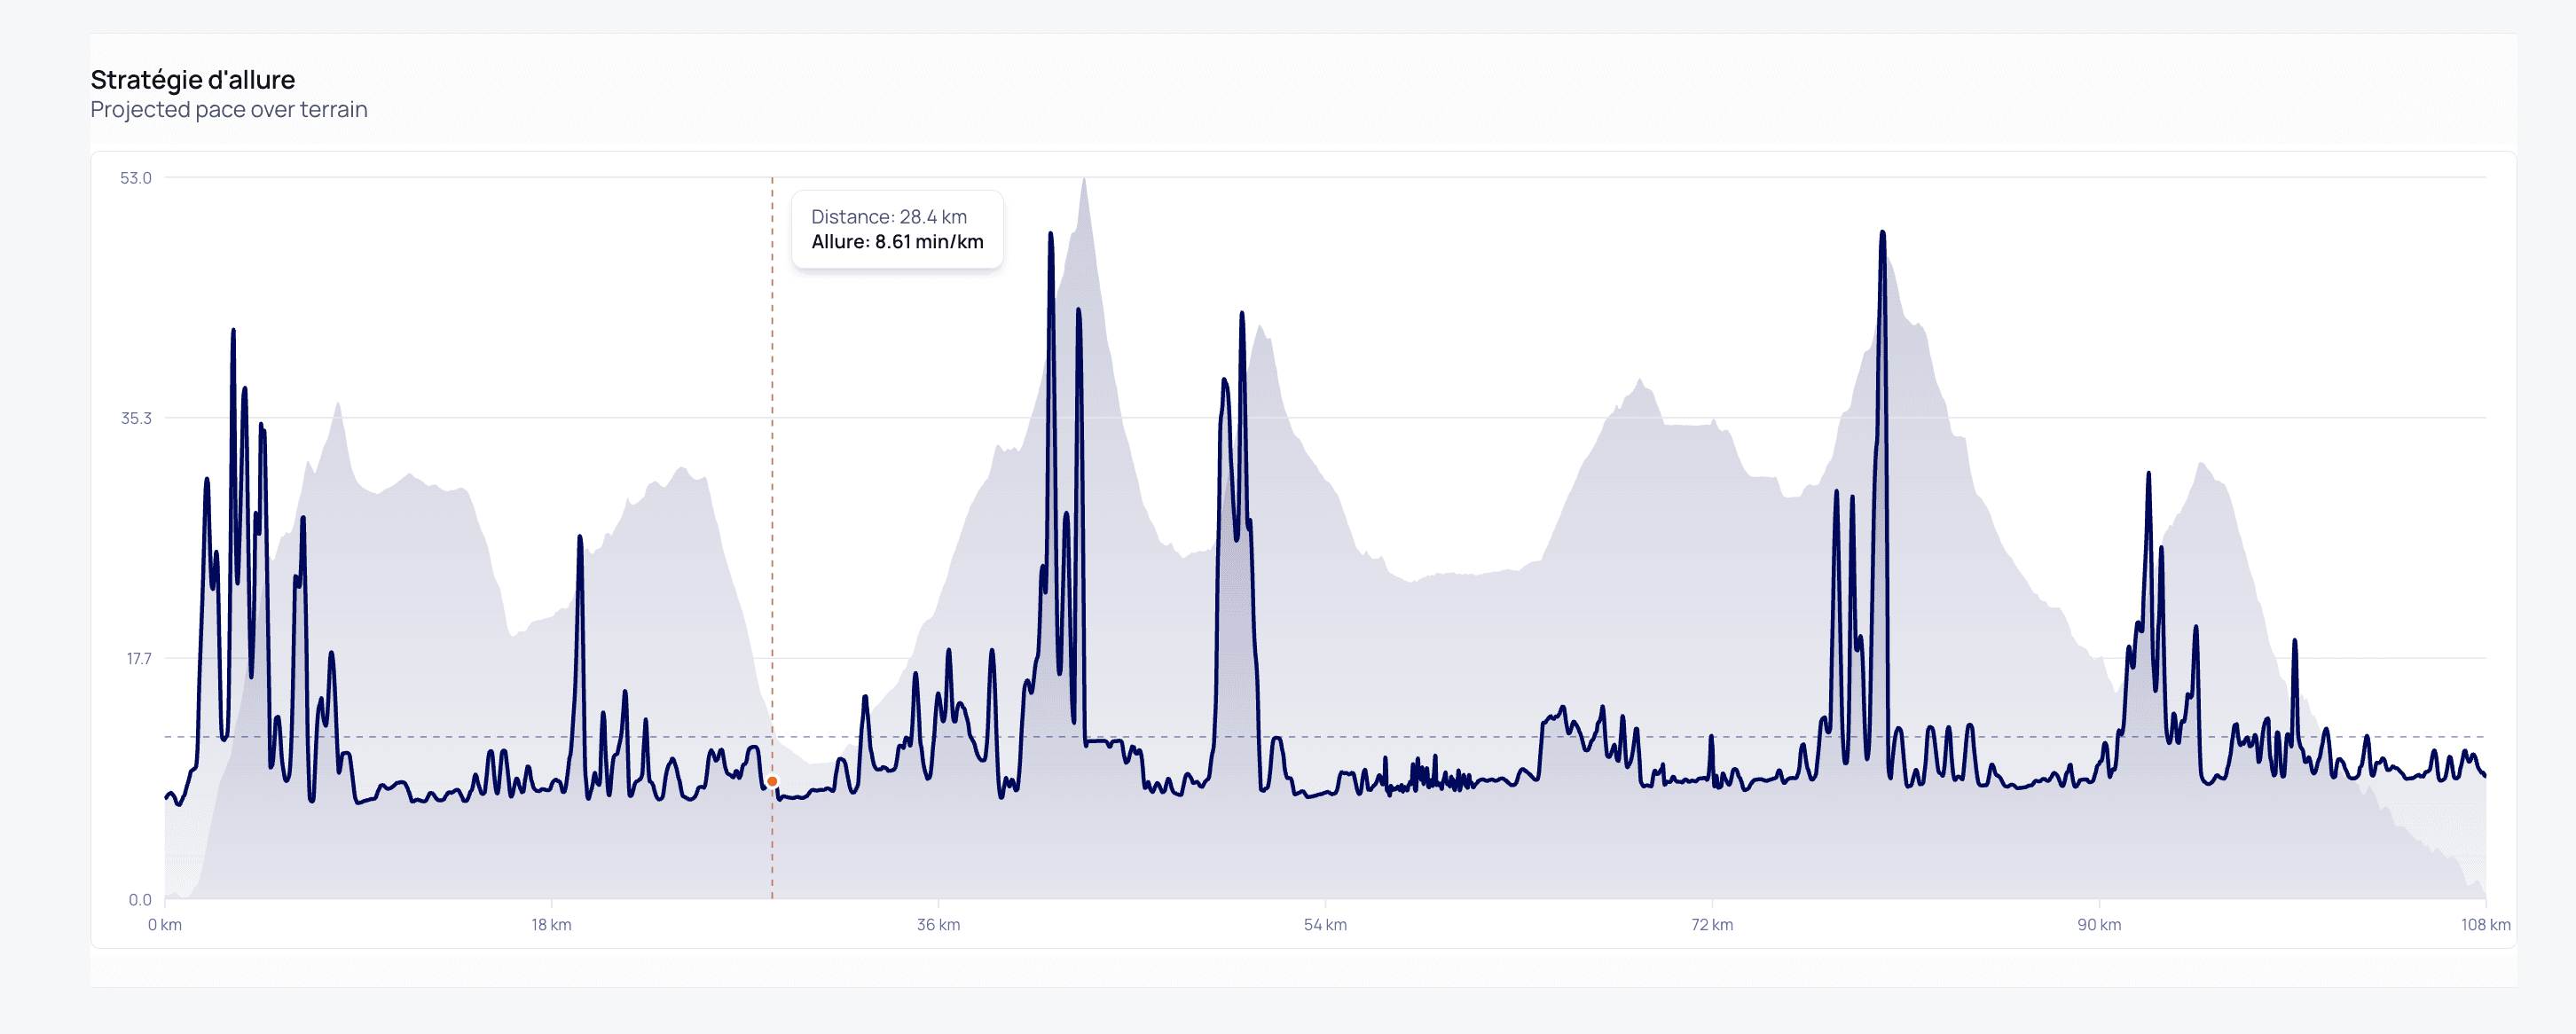2576x1034 pixels.
Task: Click the 18 km x-axis label
Action: click(x=551, y=924)
